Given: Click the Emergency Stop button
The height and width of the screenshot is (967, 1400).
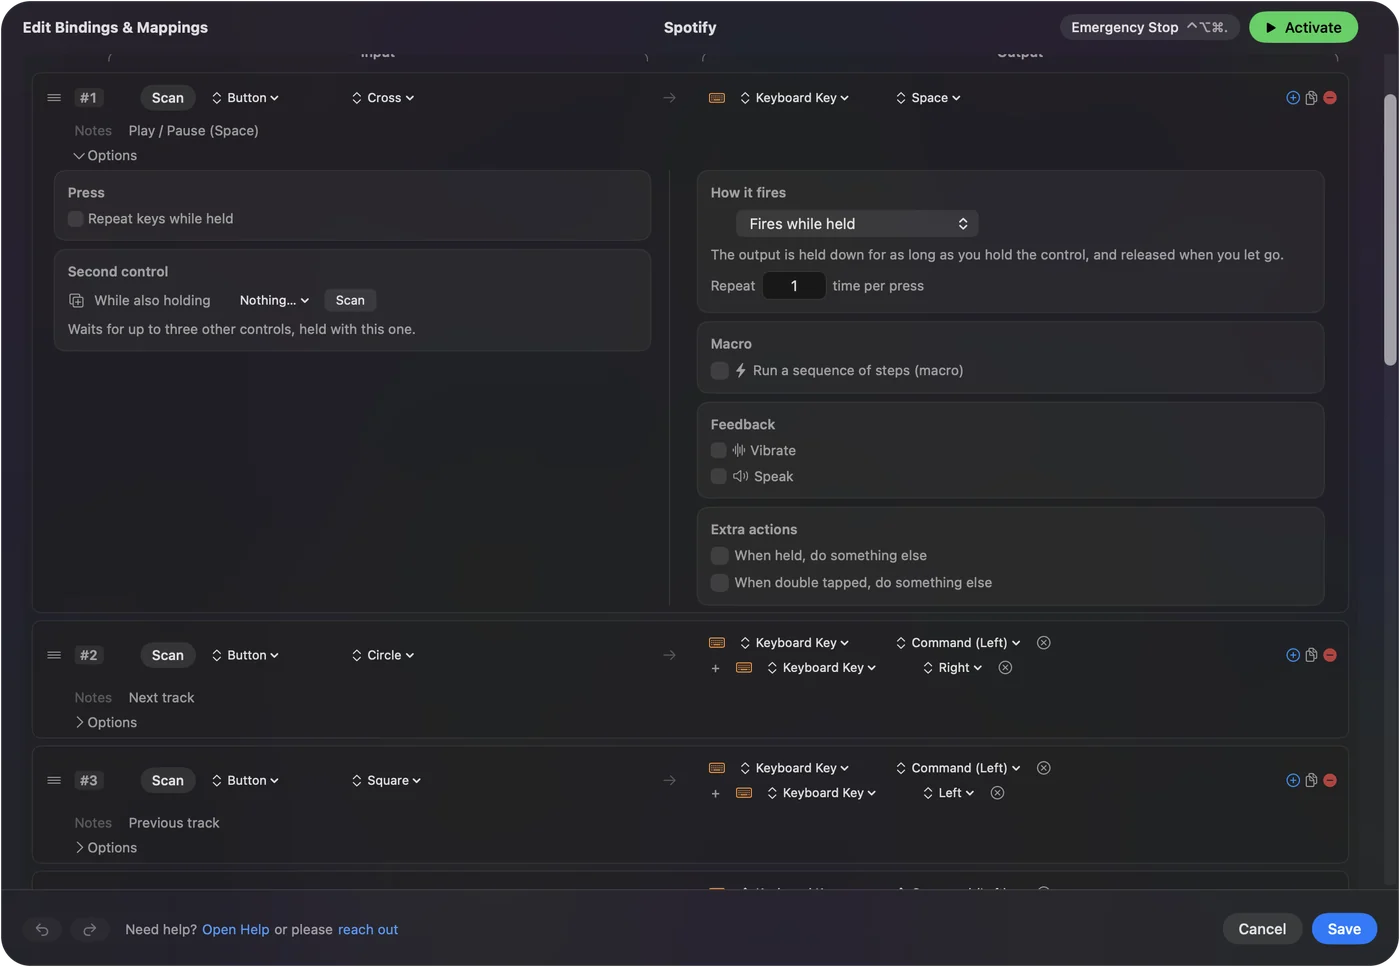Looking at the screenshot, I should (x=1149, y=28).
